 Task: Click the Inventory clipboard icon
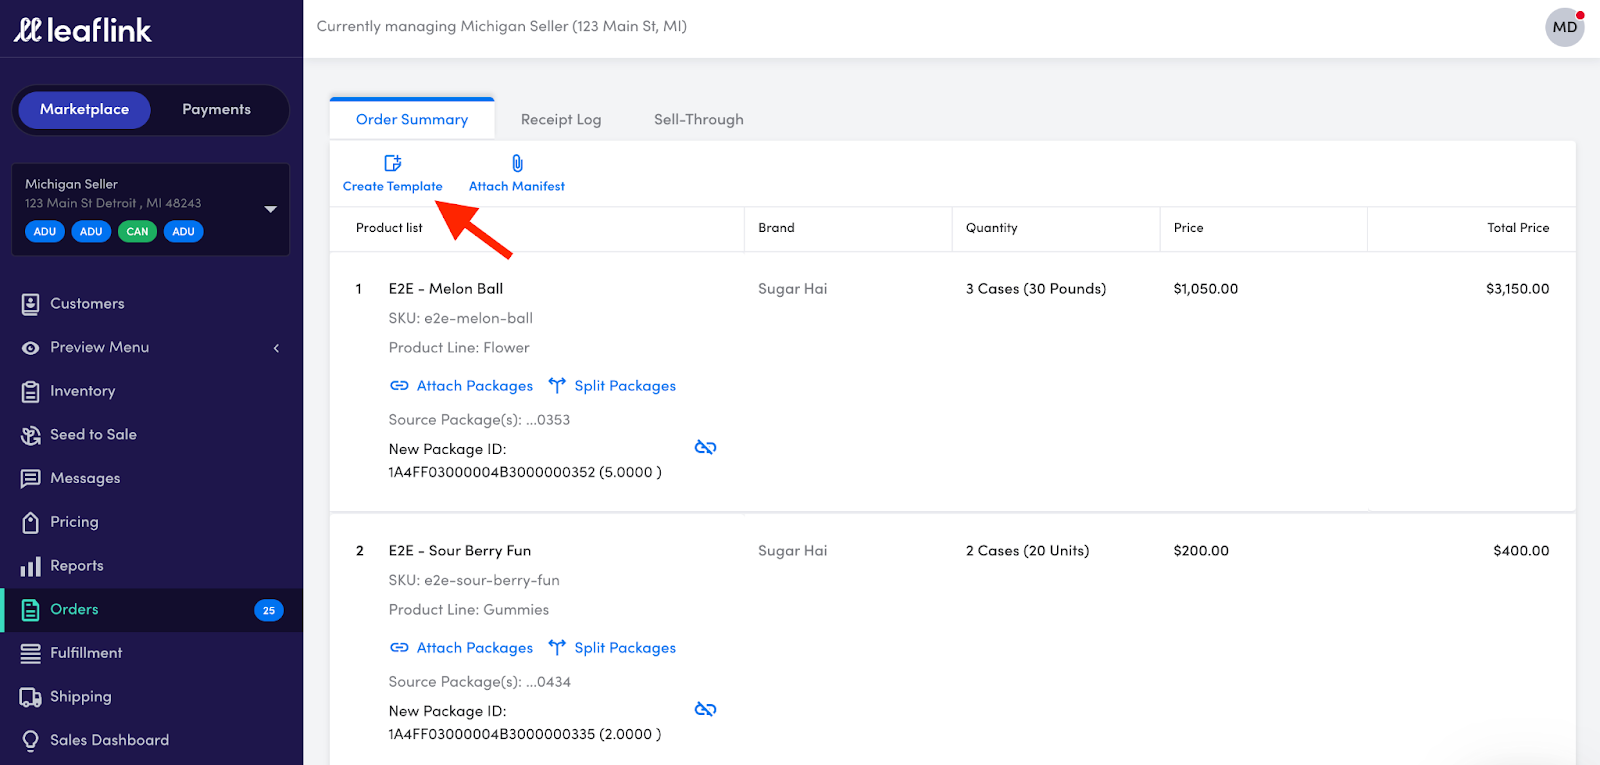(x=31, y=391)
